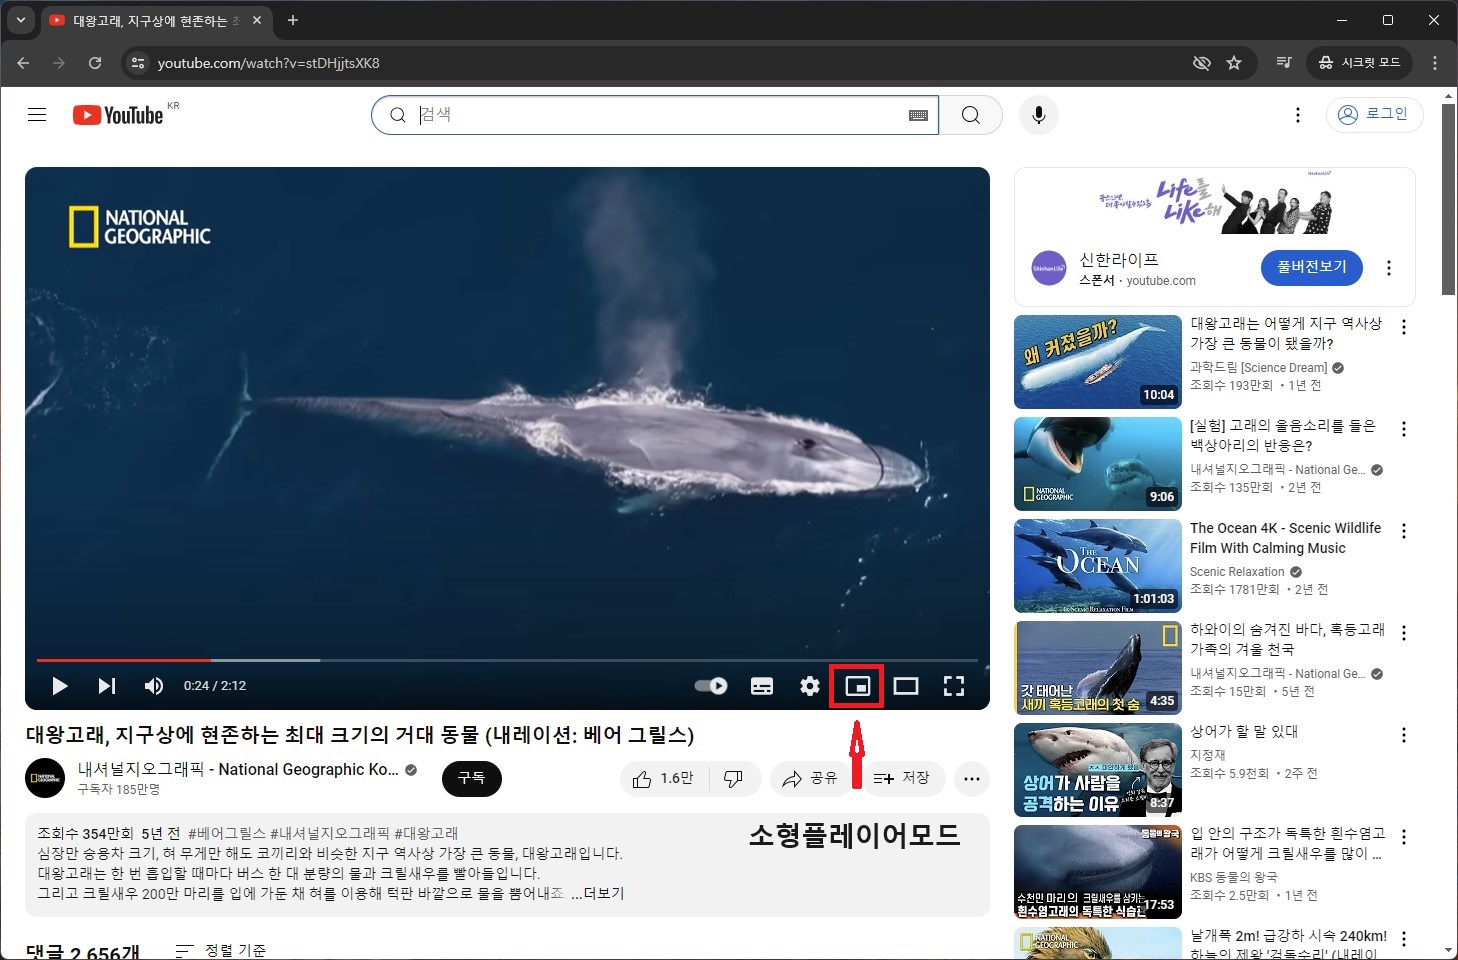Open the Chrome three-dot menu

pyautogui.click(x=1435, y=63)
